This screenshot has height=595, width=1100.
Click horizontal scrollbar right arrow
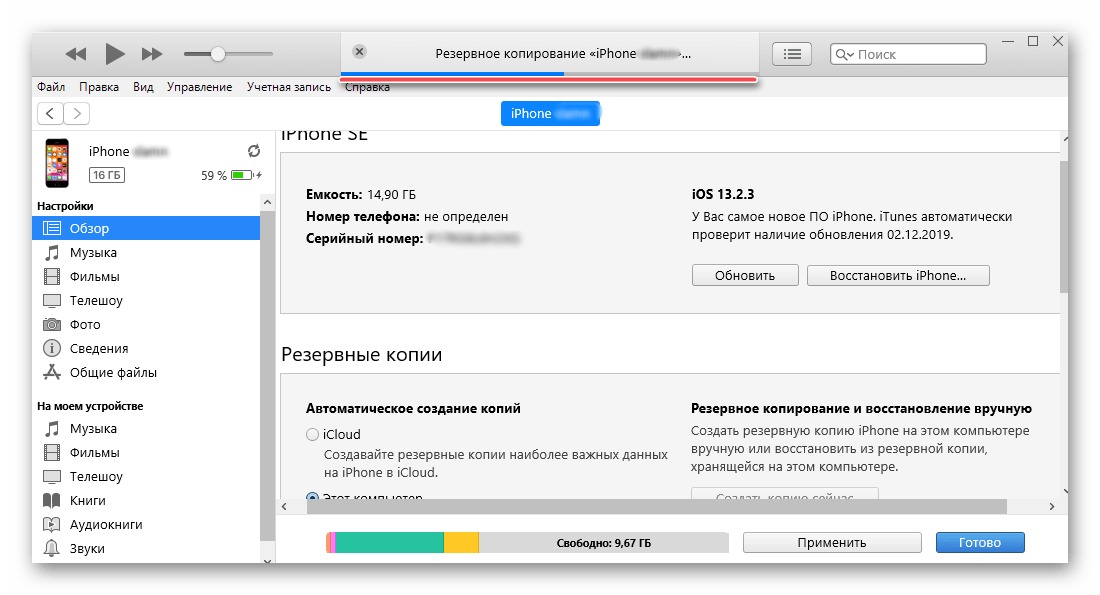1052,506
